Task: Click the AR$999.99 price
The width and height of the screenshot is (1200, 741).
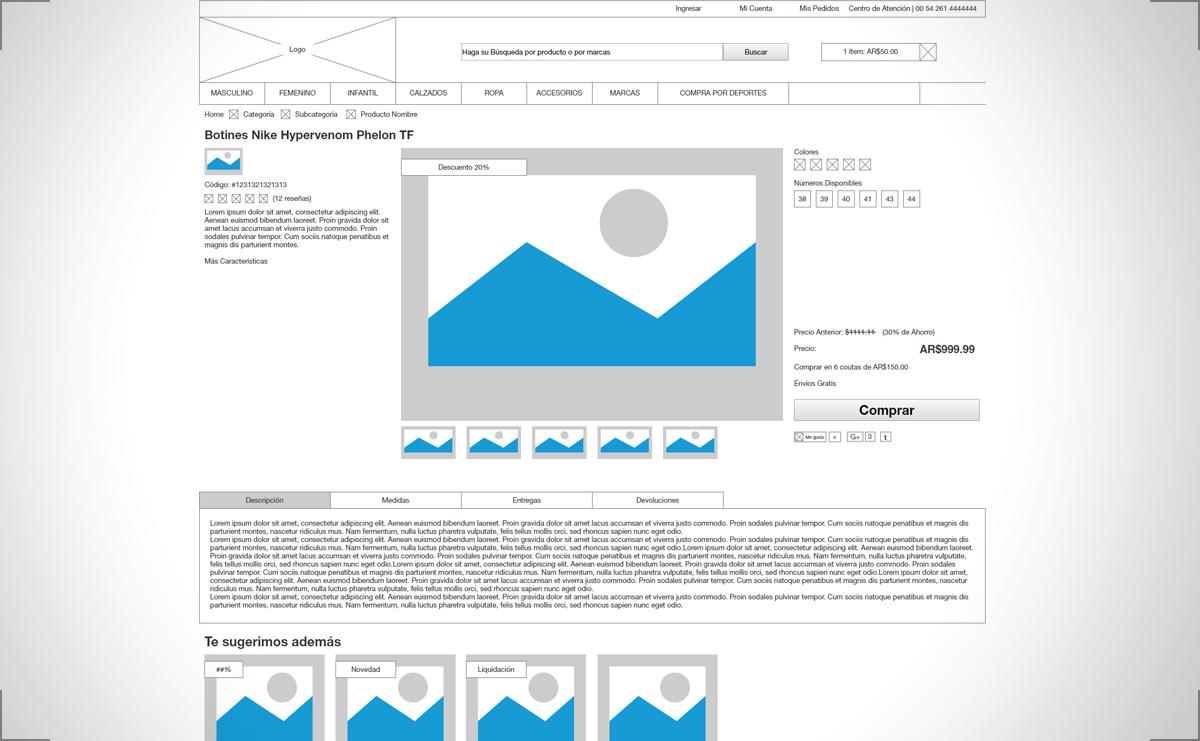Action: coord(947,349)
